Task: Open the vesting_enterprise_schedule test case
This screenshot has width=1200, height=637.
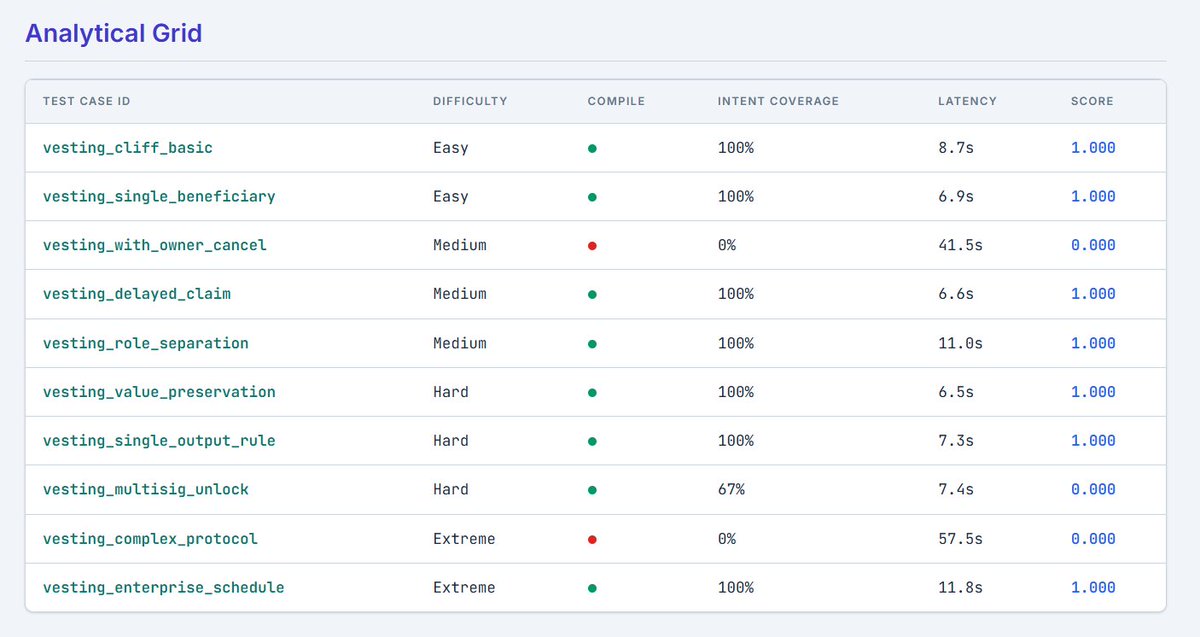Action: pyautogui.click(x=164, y=588)
